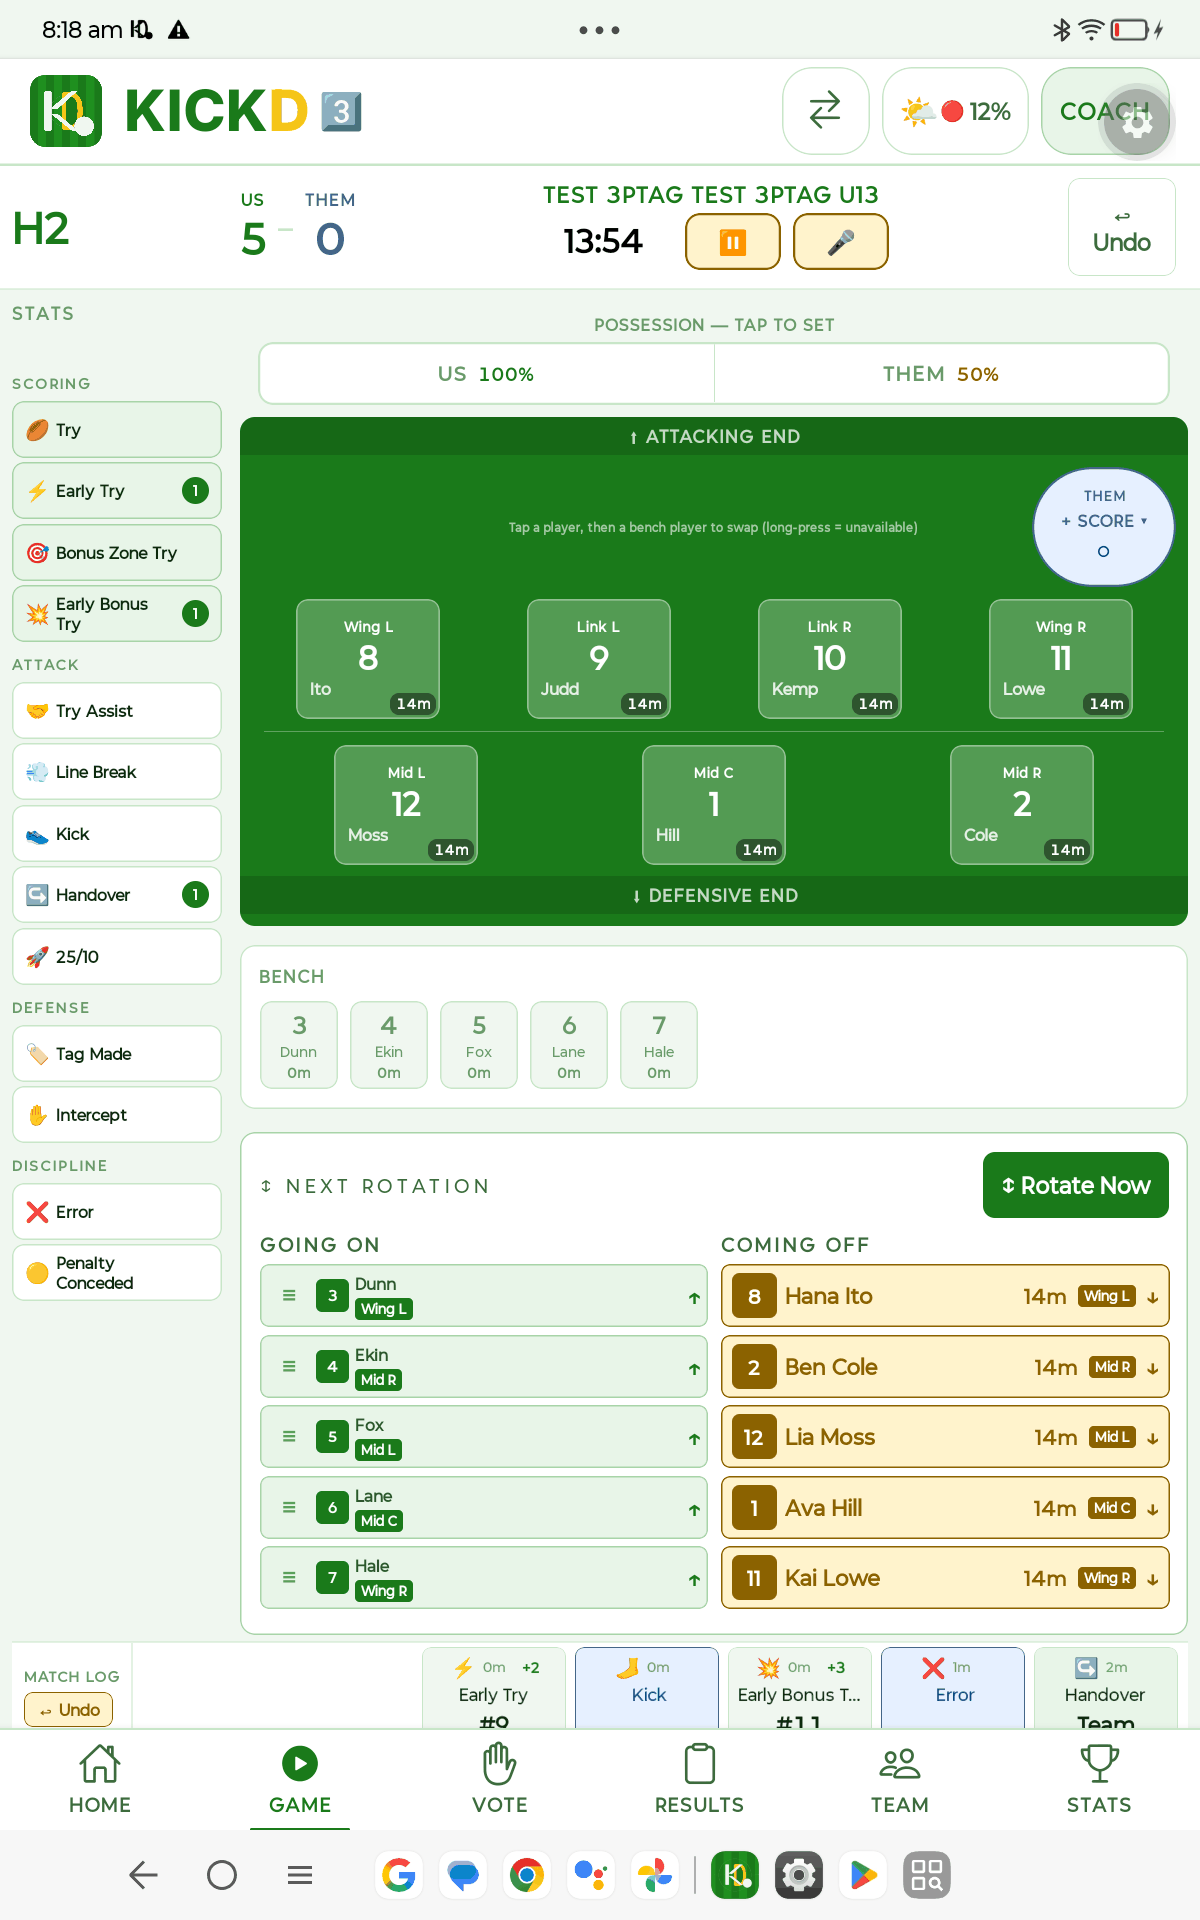Set possession to US
Image resolution: width=1200 pixels, height=1920 pixels.
click(487, 374)
